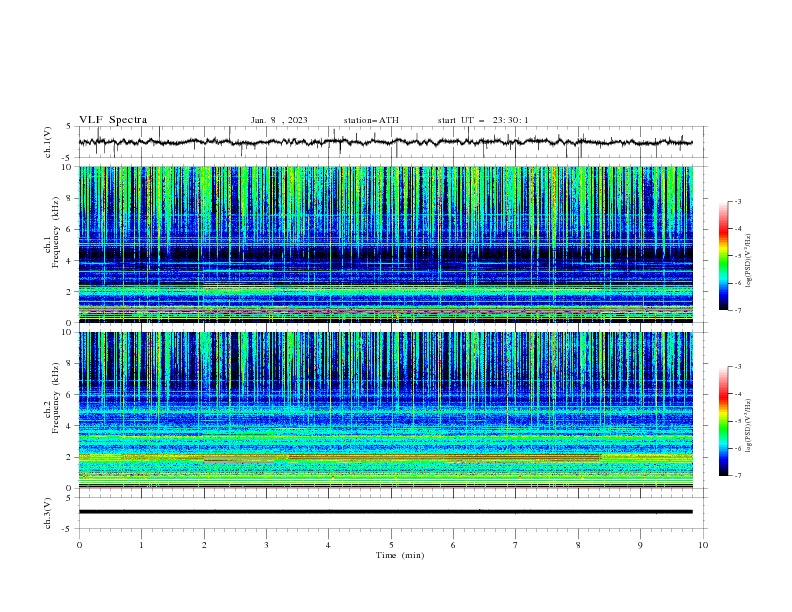Click time axis tick label "10"
The height and width of the screenshot is (612, 792).
tap(703, 545)
